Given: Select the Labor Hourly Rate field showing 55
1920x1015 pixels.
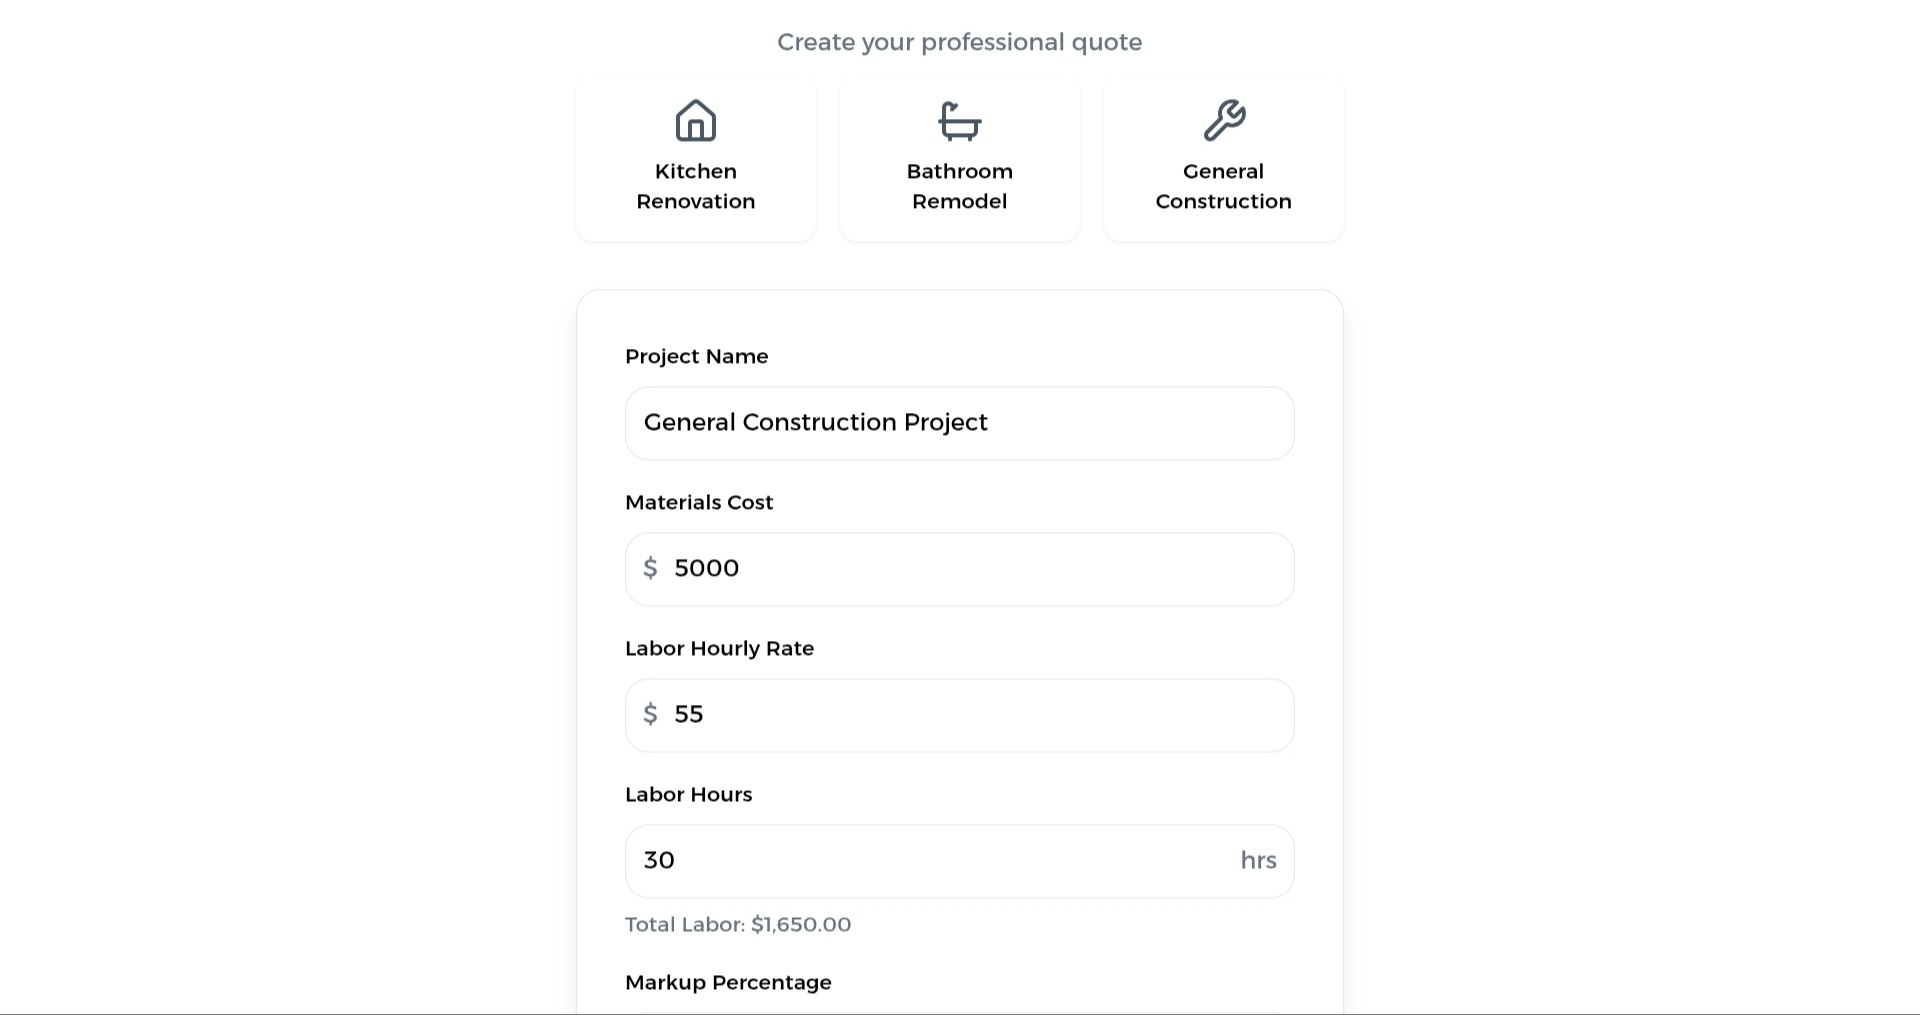Looking at the screenshot, I should tap(960, 715).
